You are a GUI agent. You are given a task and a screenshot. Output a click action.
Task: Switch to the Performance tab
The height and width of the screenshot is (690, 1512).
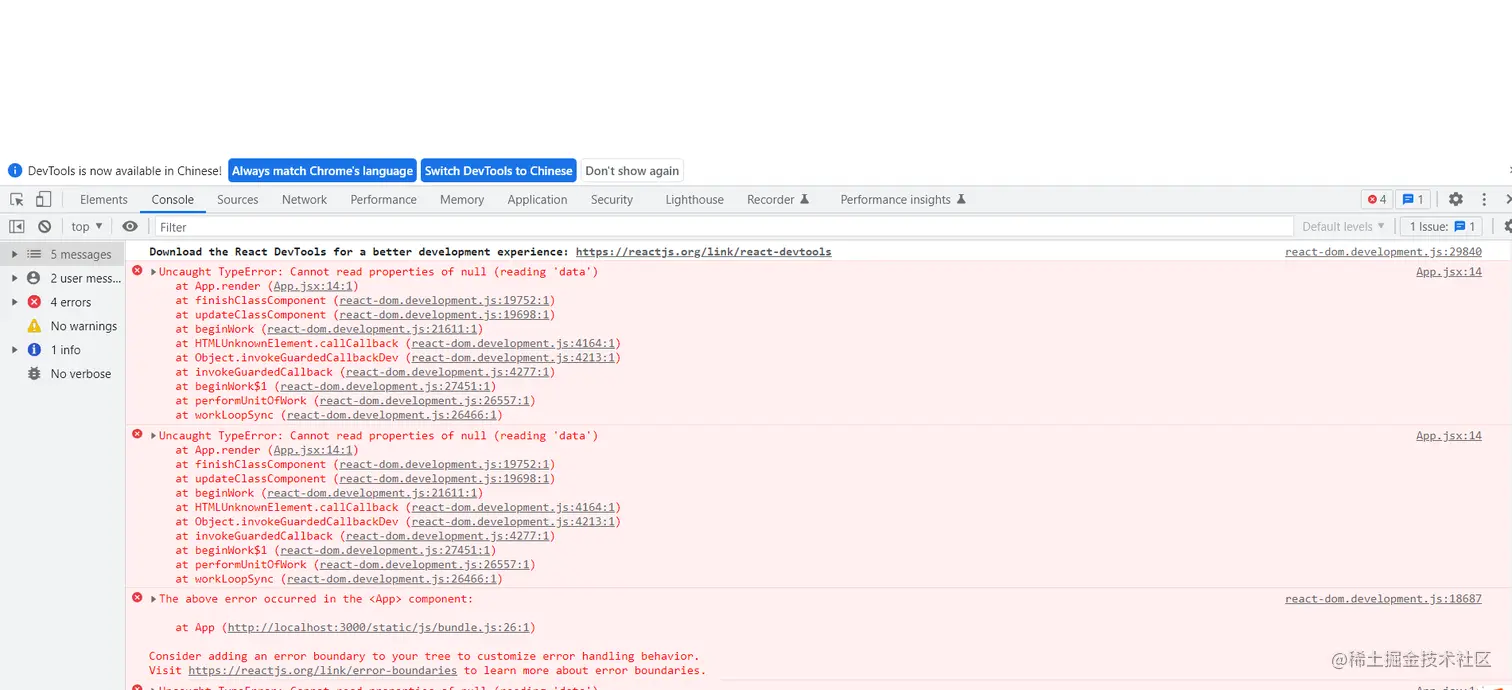(384, 199)
